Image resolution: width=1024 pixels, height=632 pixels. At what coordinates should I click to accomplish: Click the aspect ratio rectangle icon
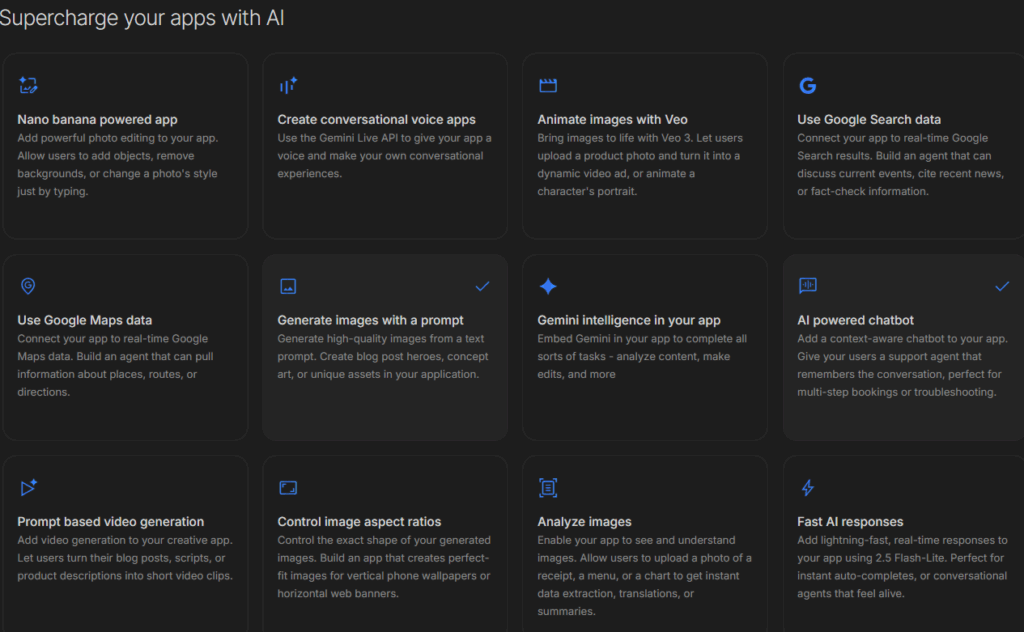coord(288,488)
